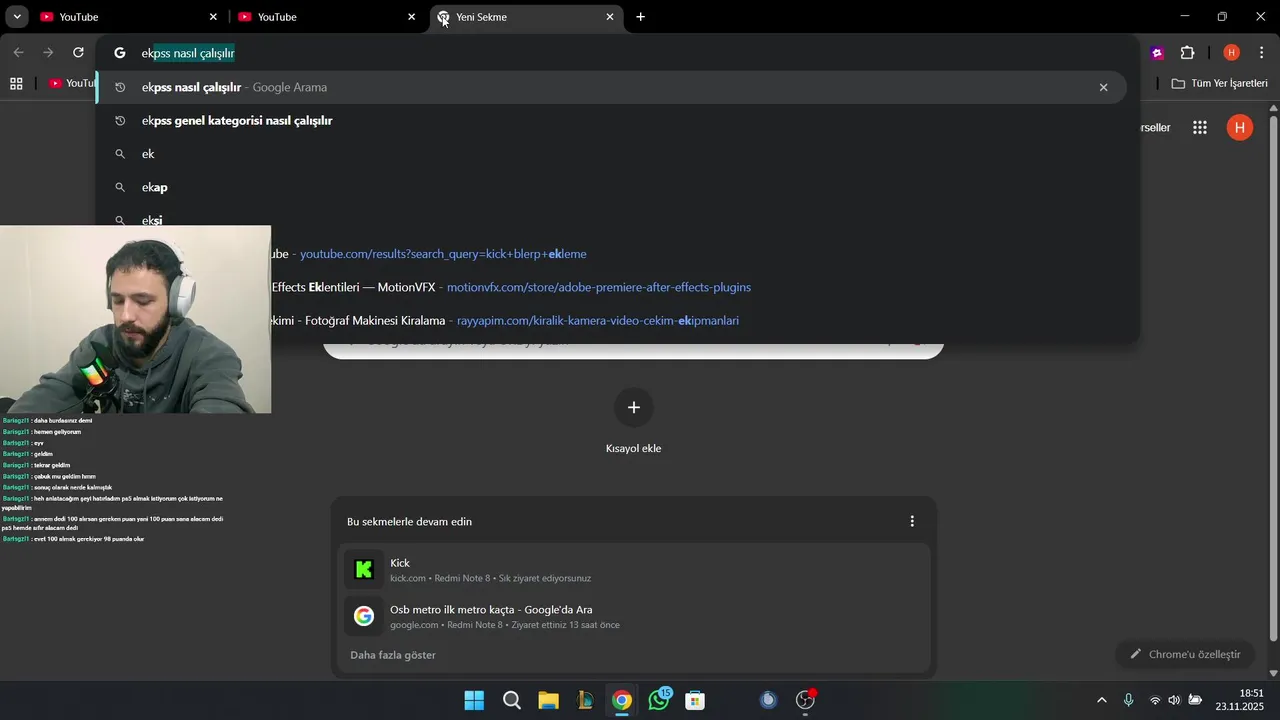Open 'Osb metro ilk metro kaçta' Google result
The width and height of the screenshot is (1280, 720).
click(636, 616)
